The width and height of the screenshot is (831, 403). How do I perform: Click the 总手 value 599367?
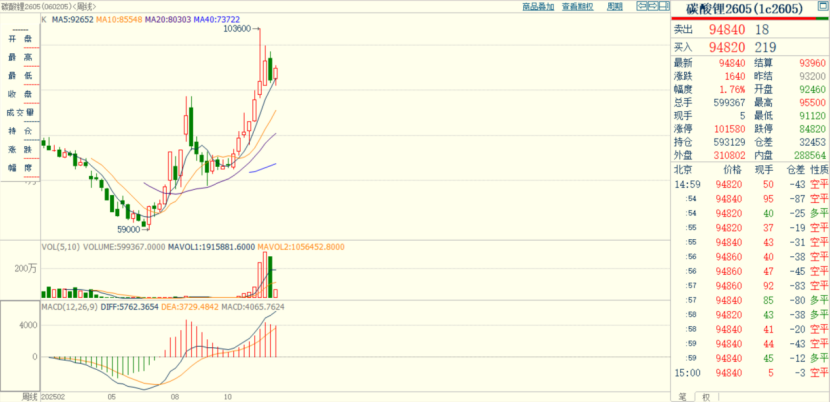point(729,103)
